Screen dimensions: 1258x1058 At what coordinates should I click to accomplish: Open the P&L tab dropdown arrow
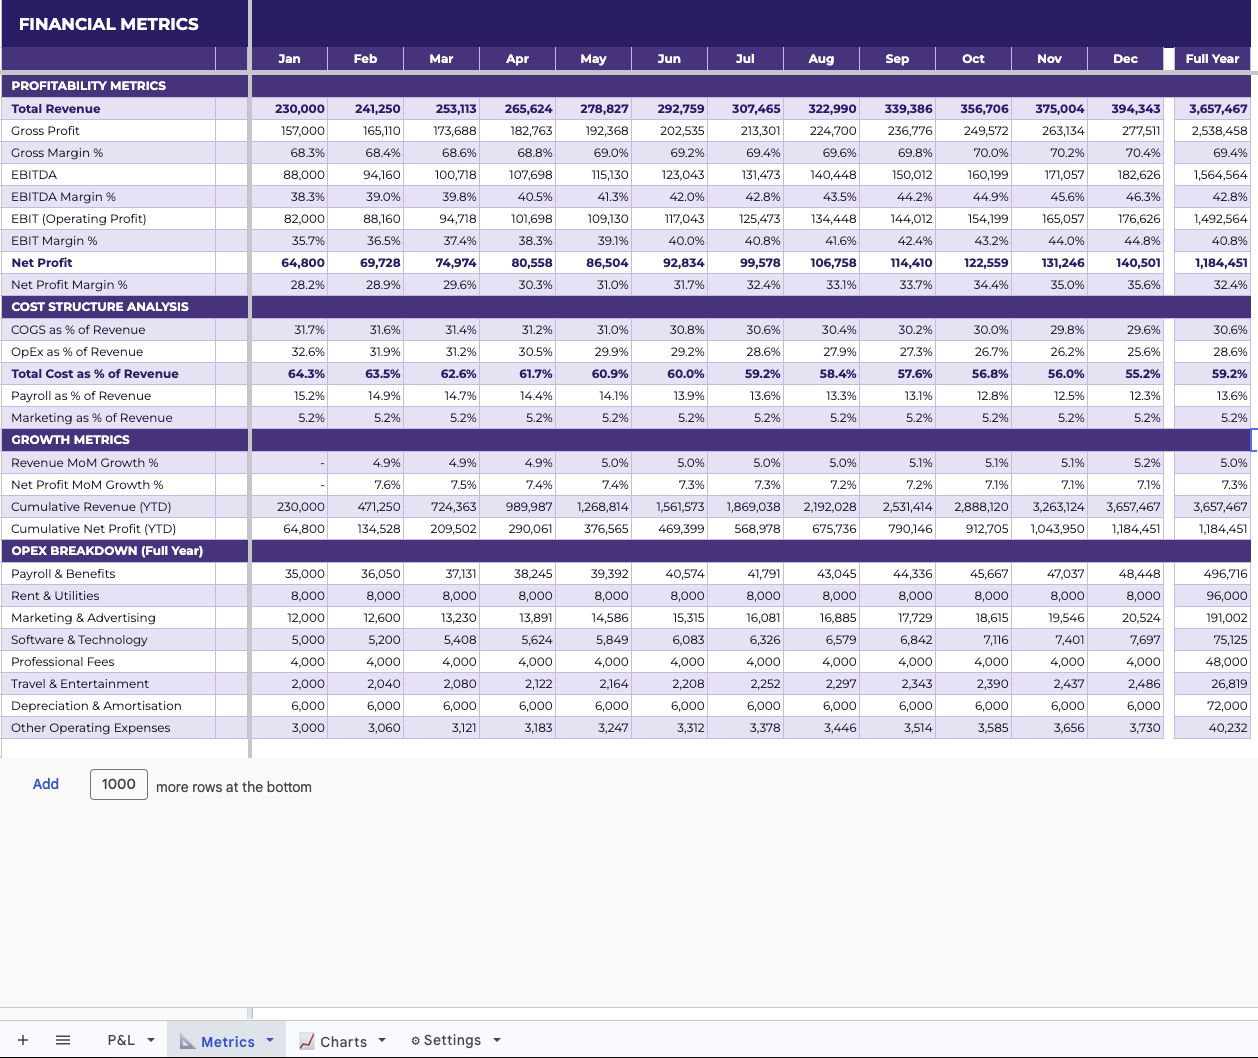point(151,1040)
